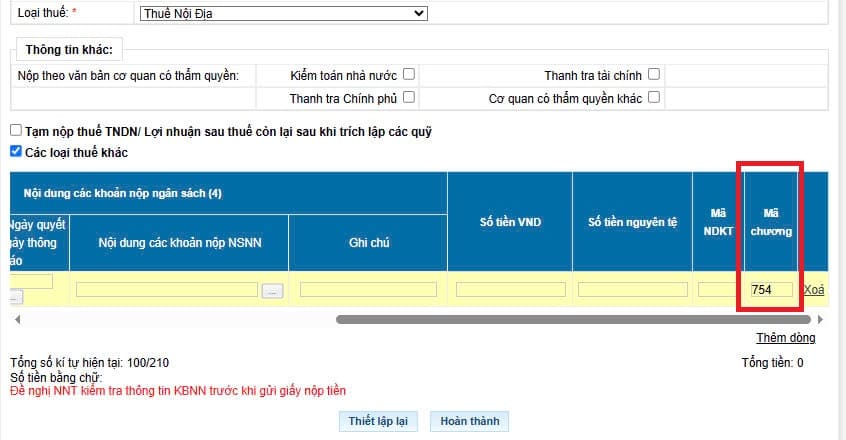Screen dimensions: 846x440
Task: Click the left arrow of horizontal scrollbar
Action: point(16,319)
